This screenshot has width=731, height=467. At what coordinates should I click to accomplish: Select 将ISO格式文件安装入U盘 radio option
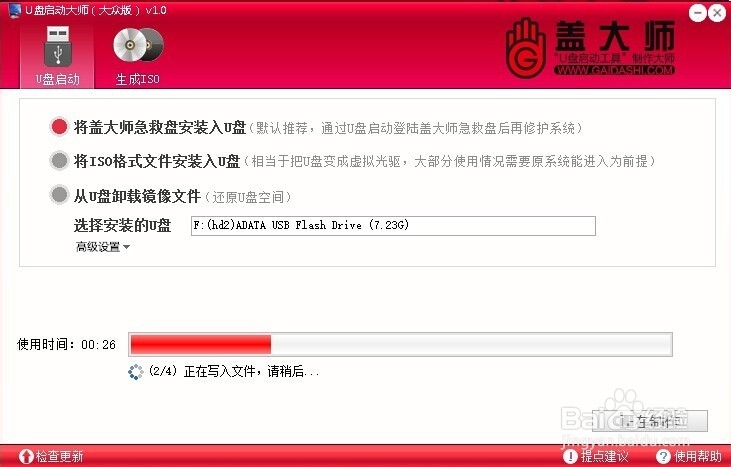point(59,161)
